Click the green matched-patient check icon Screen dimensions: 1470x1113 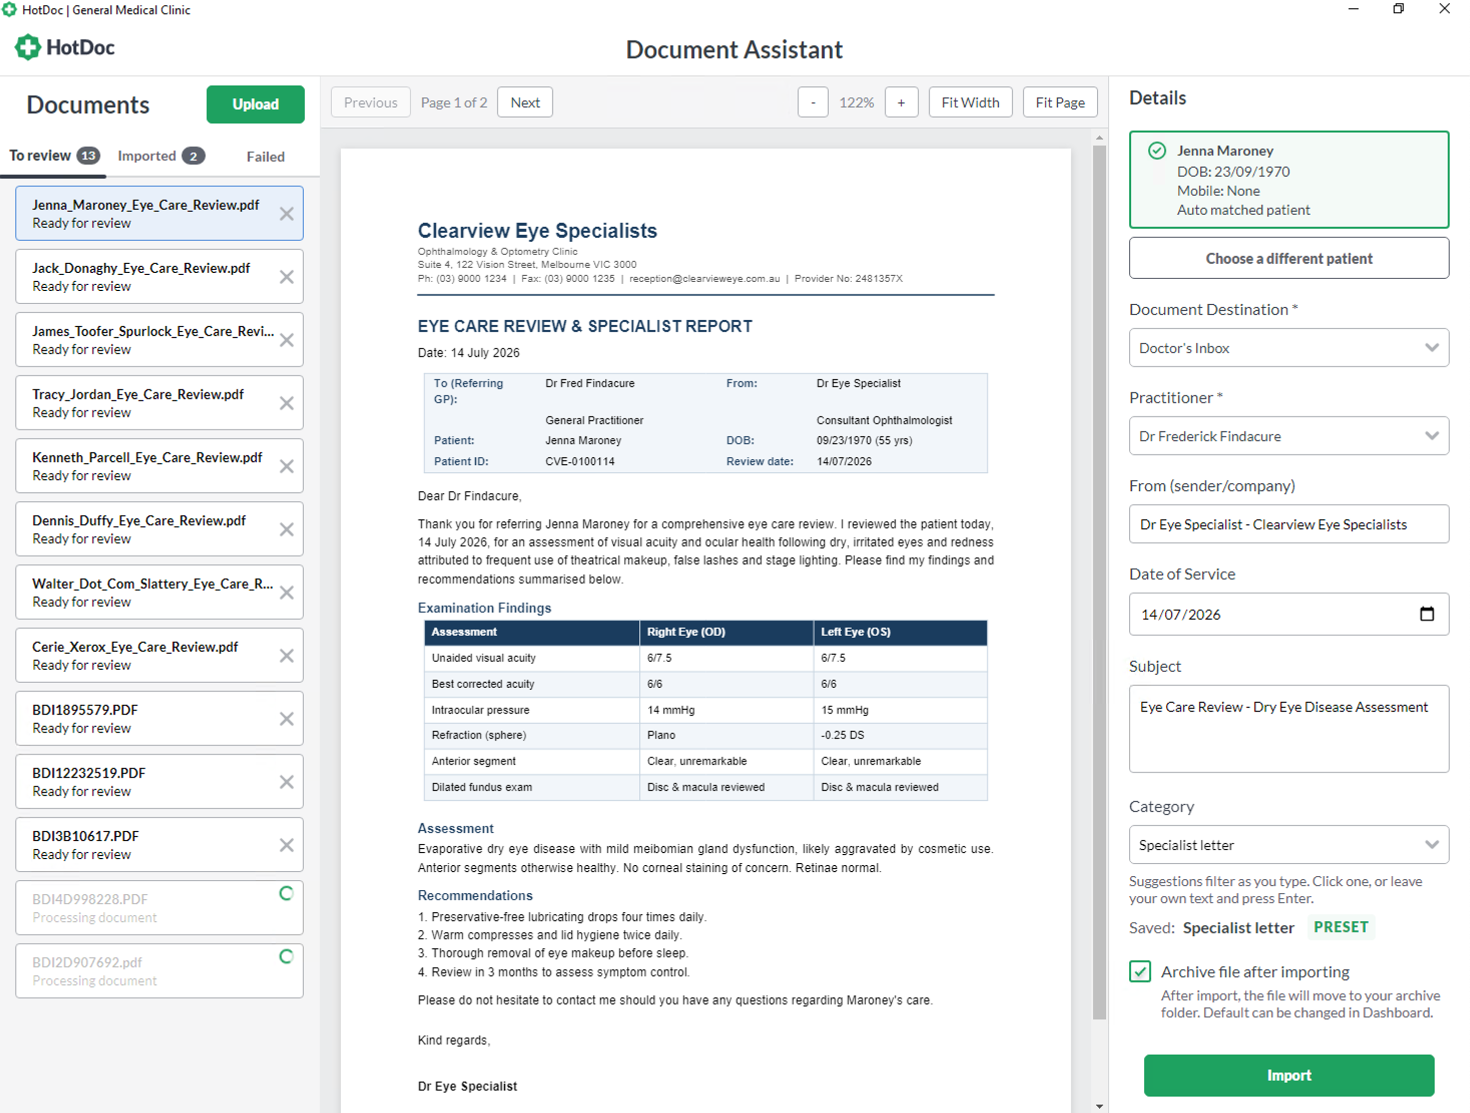point(1157,151)
